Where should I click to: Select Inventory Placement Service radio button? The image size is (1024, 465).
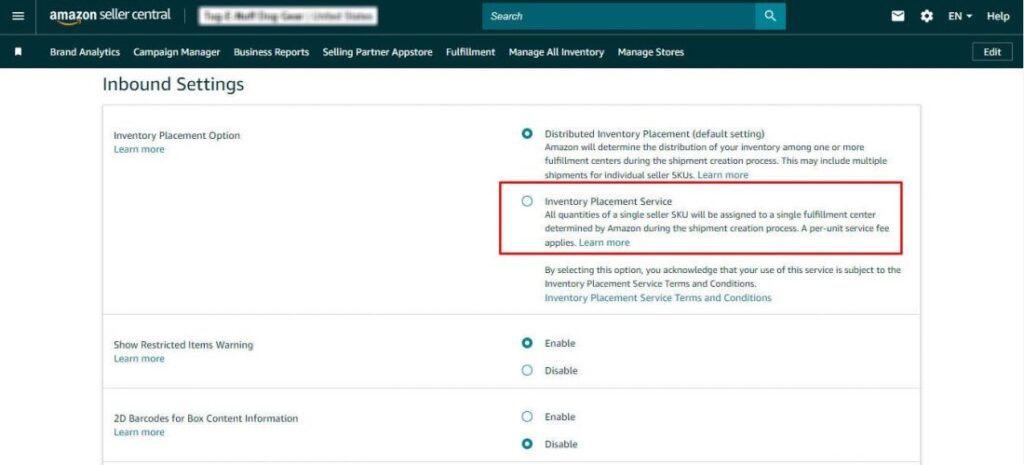527,201
